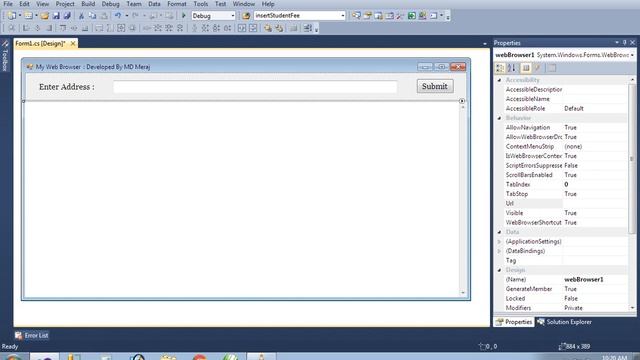The width and height of the screenshot is (640, 360).
Task: Open the Help menu
Action: (x=268, y=4)
